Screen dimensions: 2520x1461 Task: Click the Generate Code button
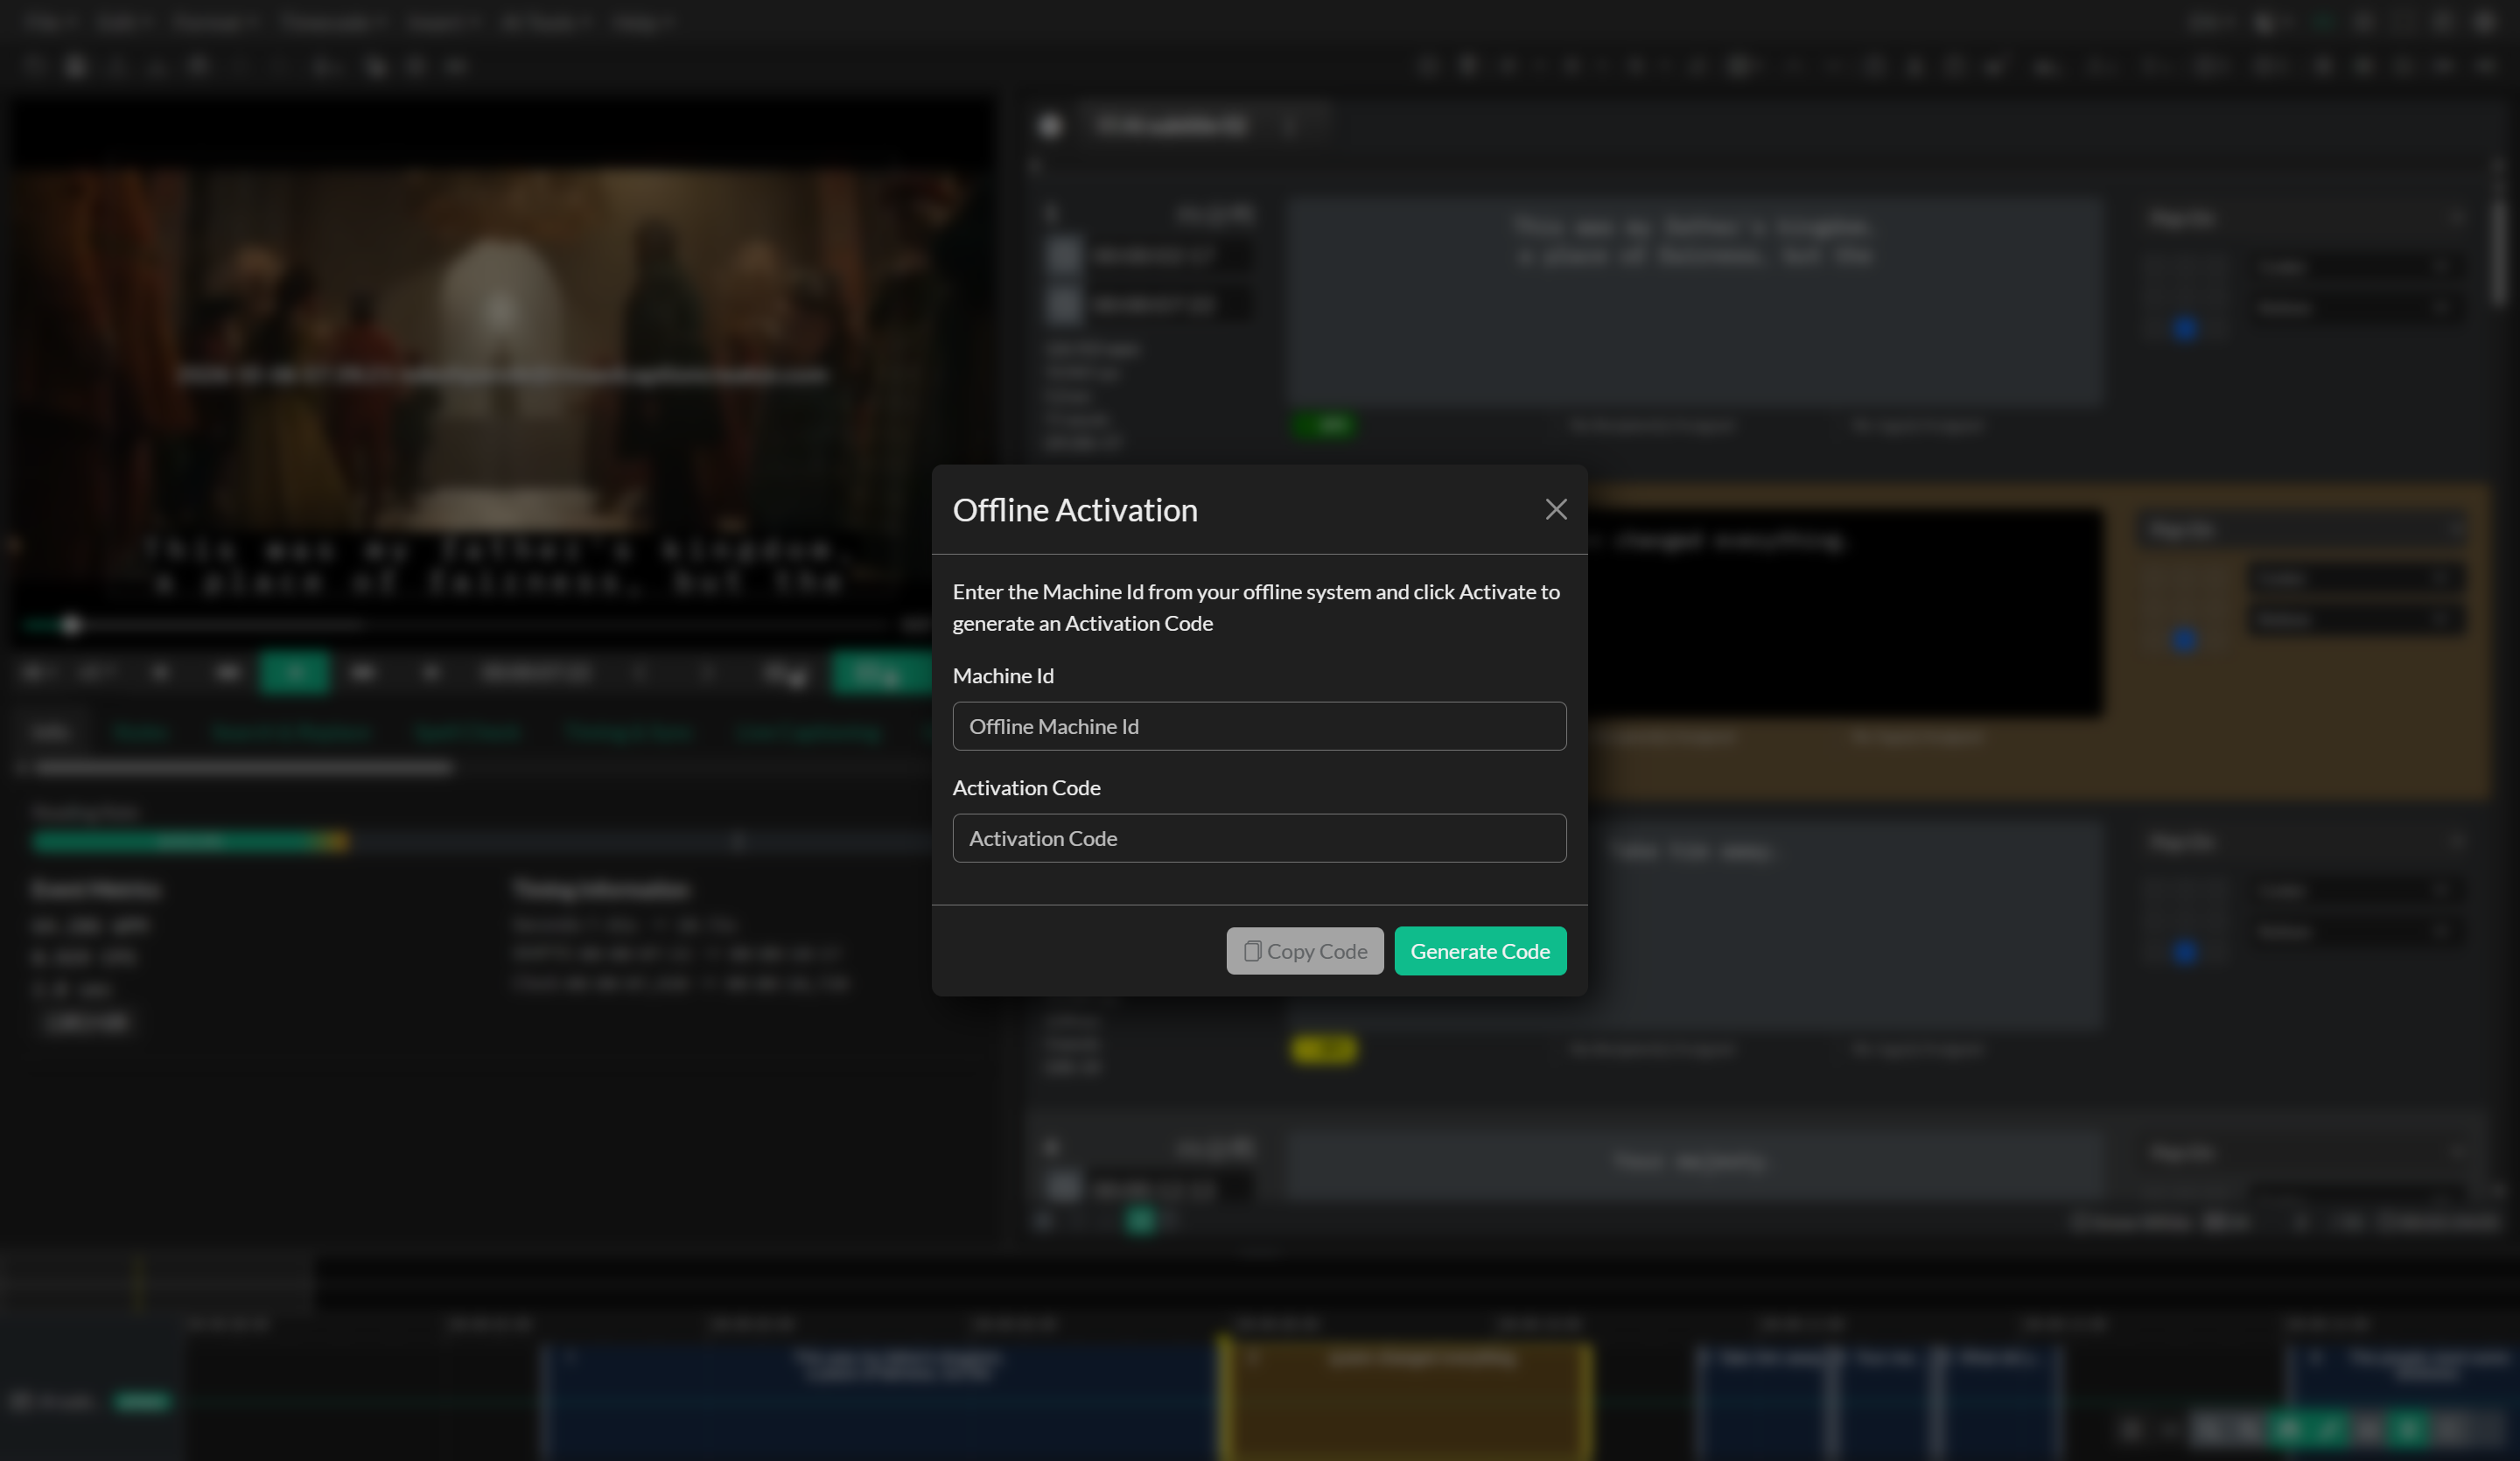(1480, 951)
